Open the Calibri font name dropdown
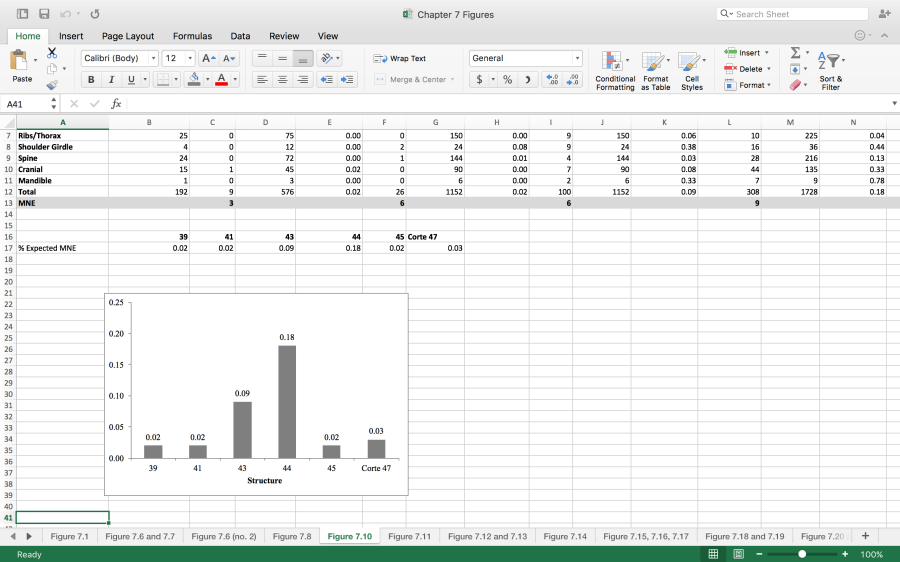The height and width of the screenshot is (562, 900). [x=119, y=59]
